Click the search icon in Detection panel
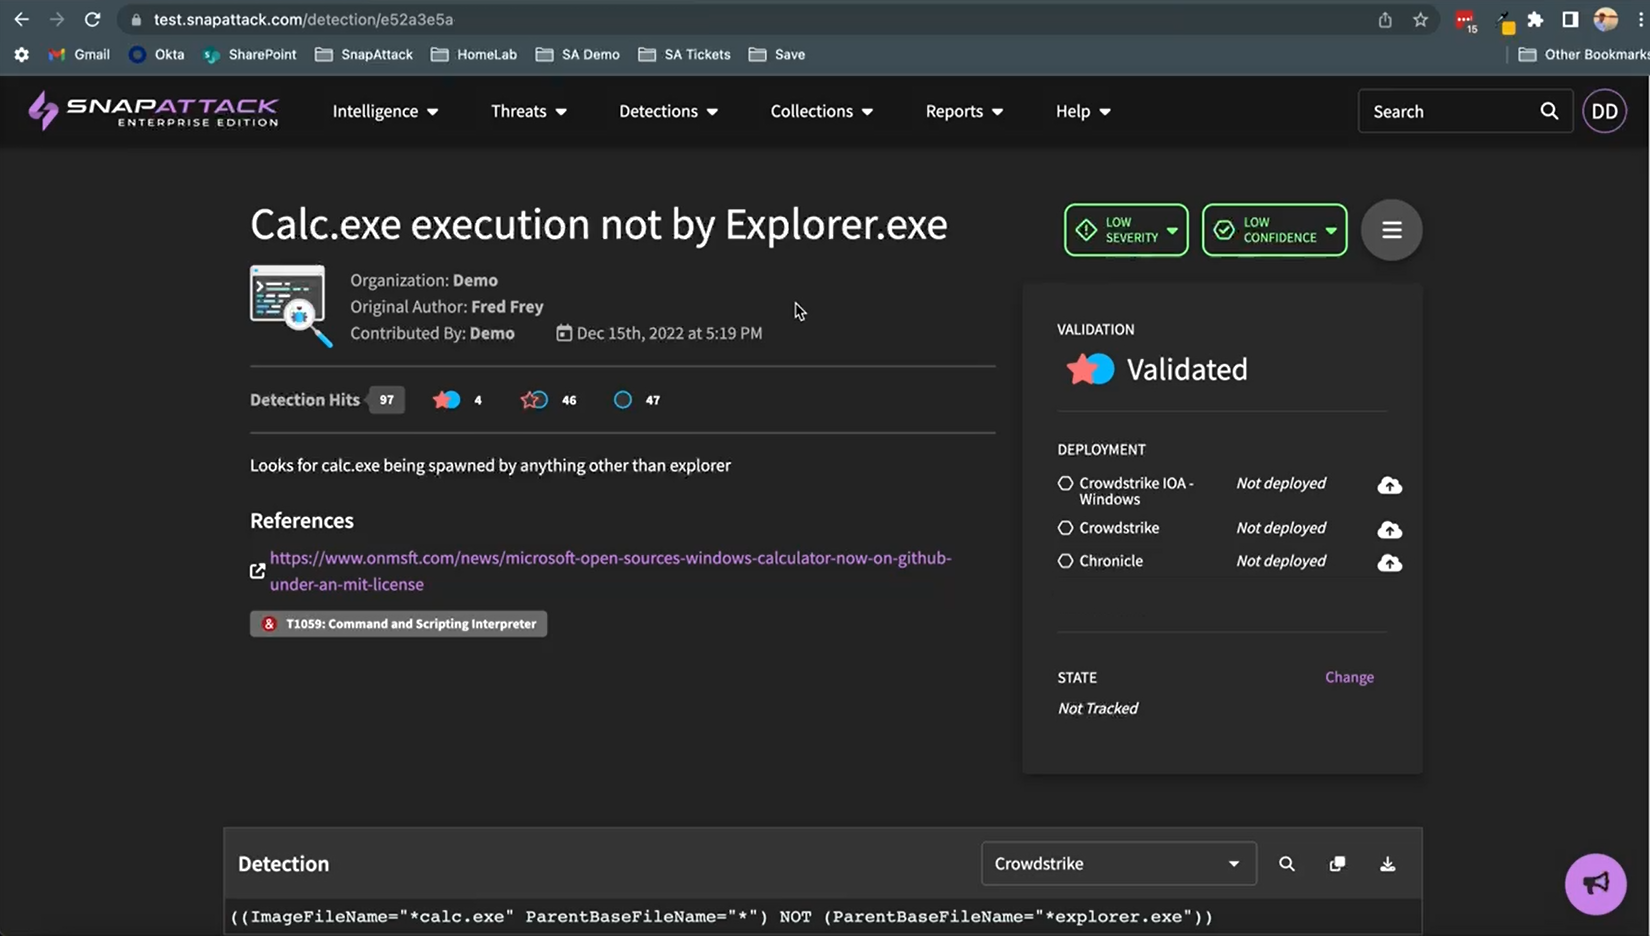The image size is (1650, 936). coord(1286,864)
